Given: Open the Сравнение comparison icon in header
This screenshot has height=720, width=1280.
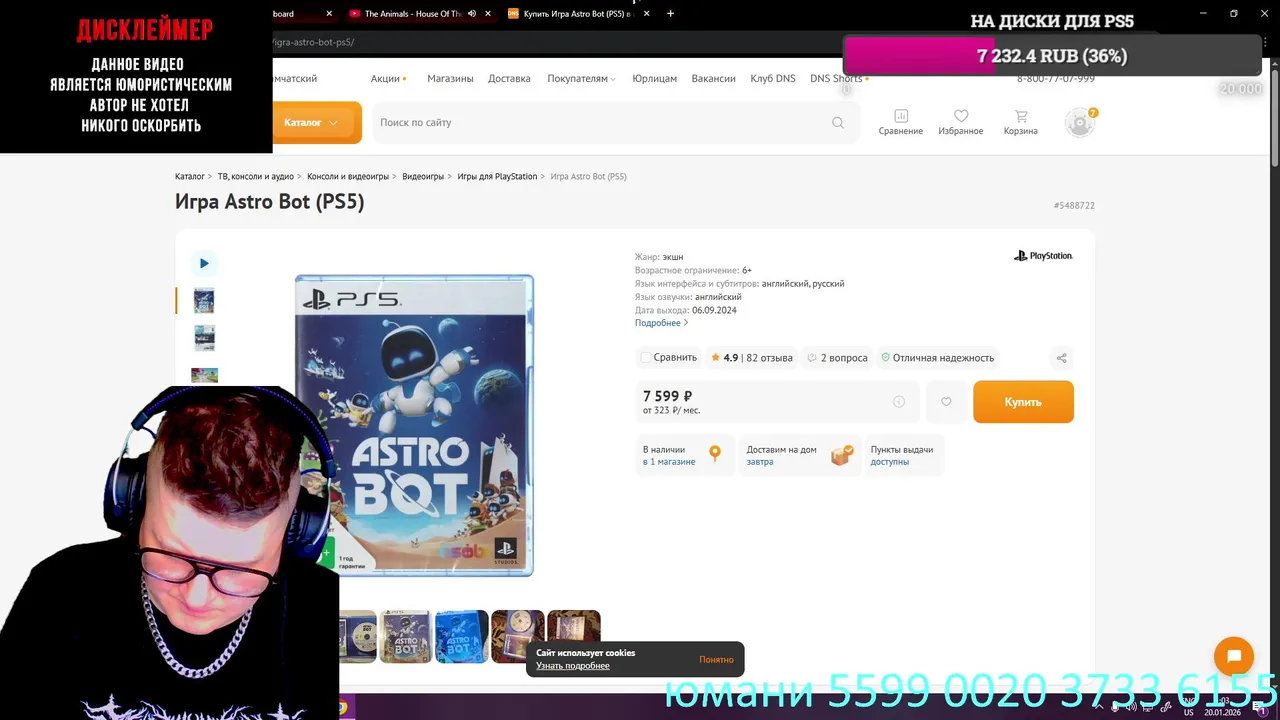Looking at the screenshot, I should (x=900, y=122).
